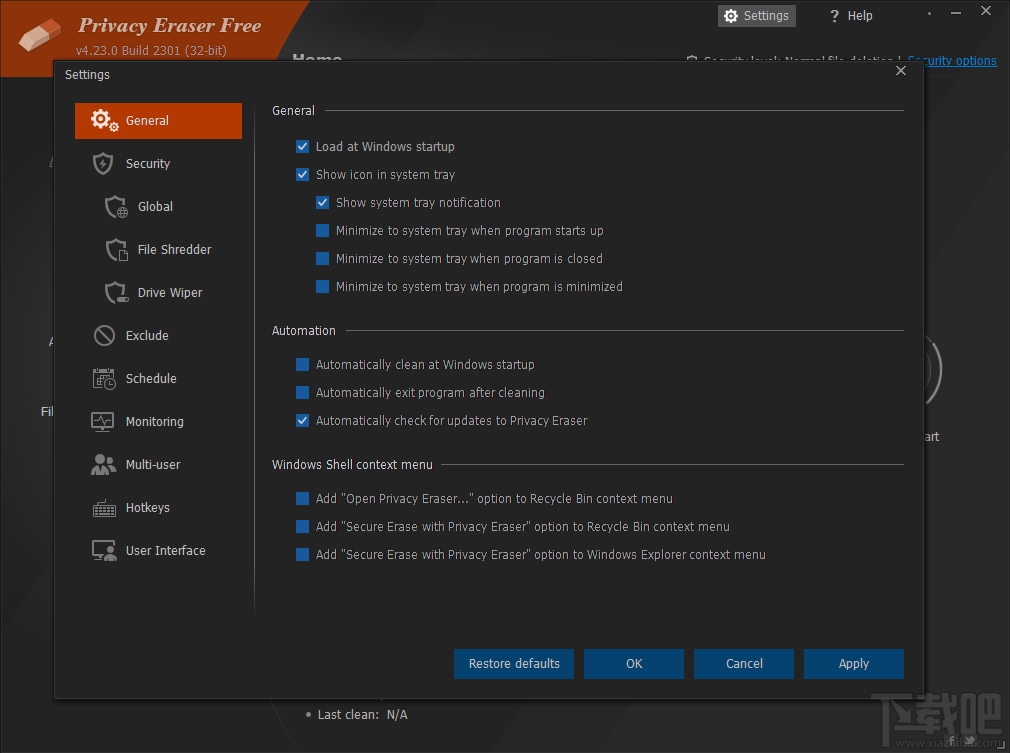The image size is (1010, 753).
Task: Open the General settings page
Action: (158, 121)
